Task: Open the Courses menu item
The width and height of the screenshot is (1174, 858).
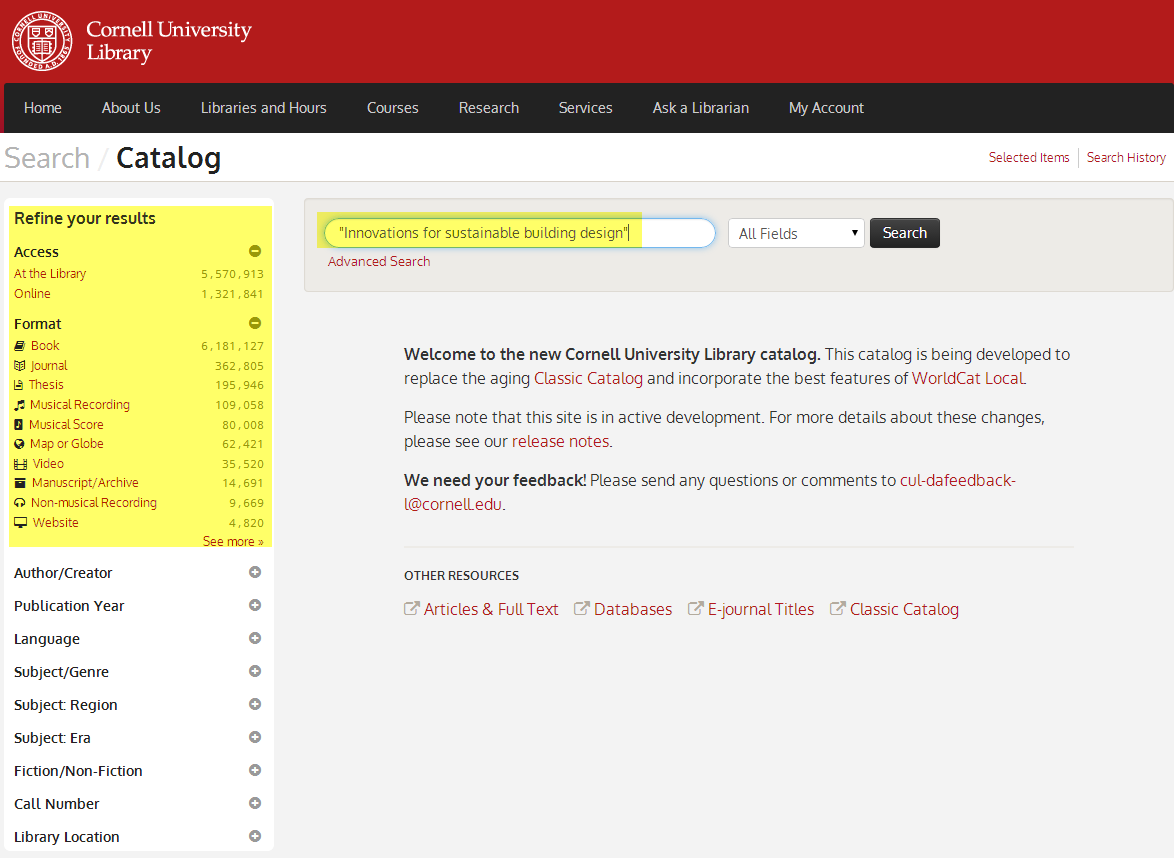Action: pyautogui.click(x=392, y=108)
